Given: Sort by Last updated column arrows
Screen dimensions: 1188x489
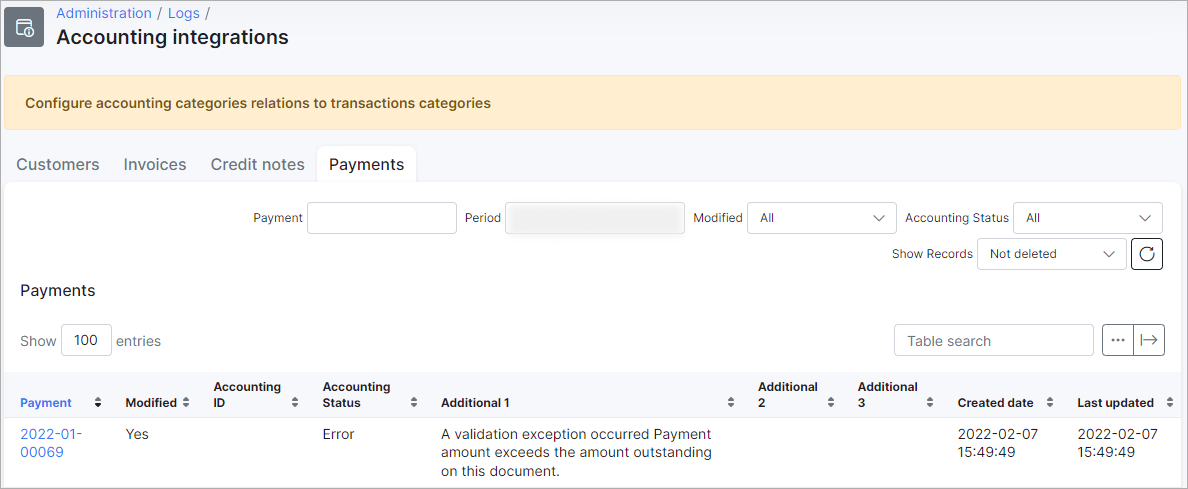Looking at the screenshot, I should [x=1170, y=403].
